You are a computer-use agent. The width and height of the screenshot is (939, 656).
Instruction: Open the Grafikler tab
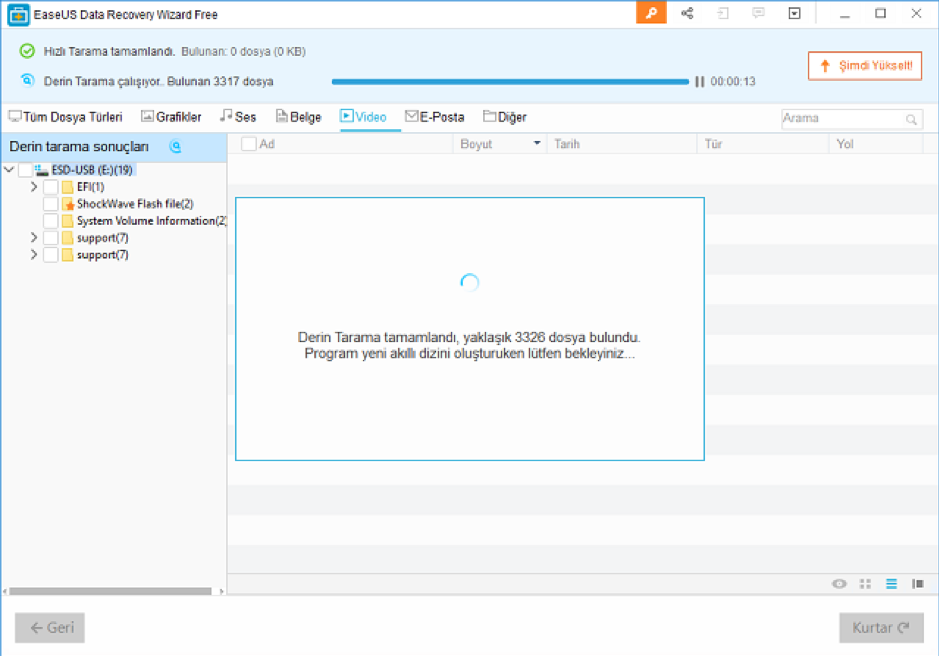point(171,117)
